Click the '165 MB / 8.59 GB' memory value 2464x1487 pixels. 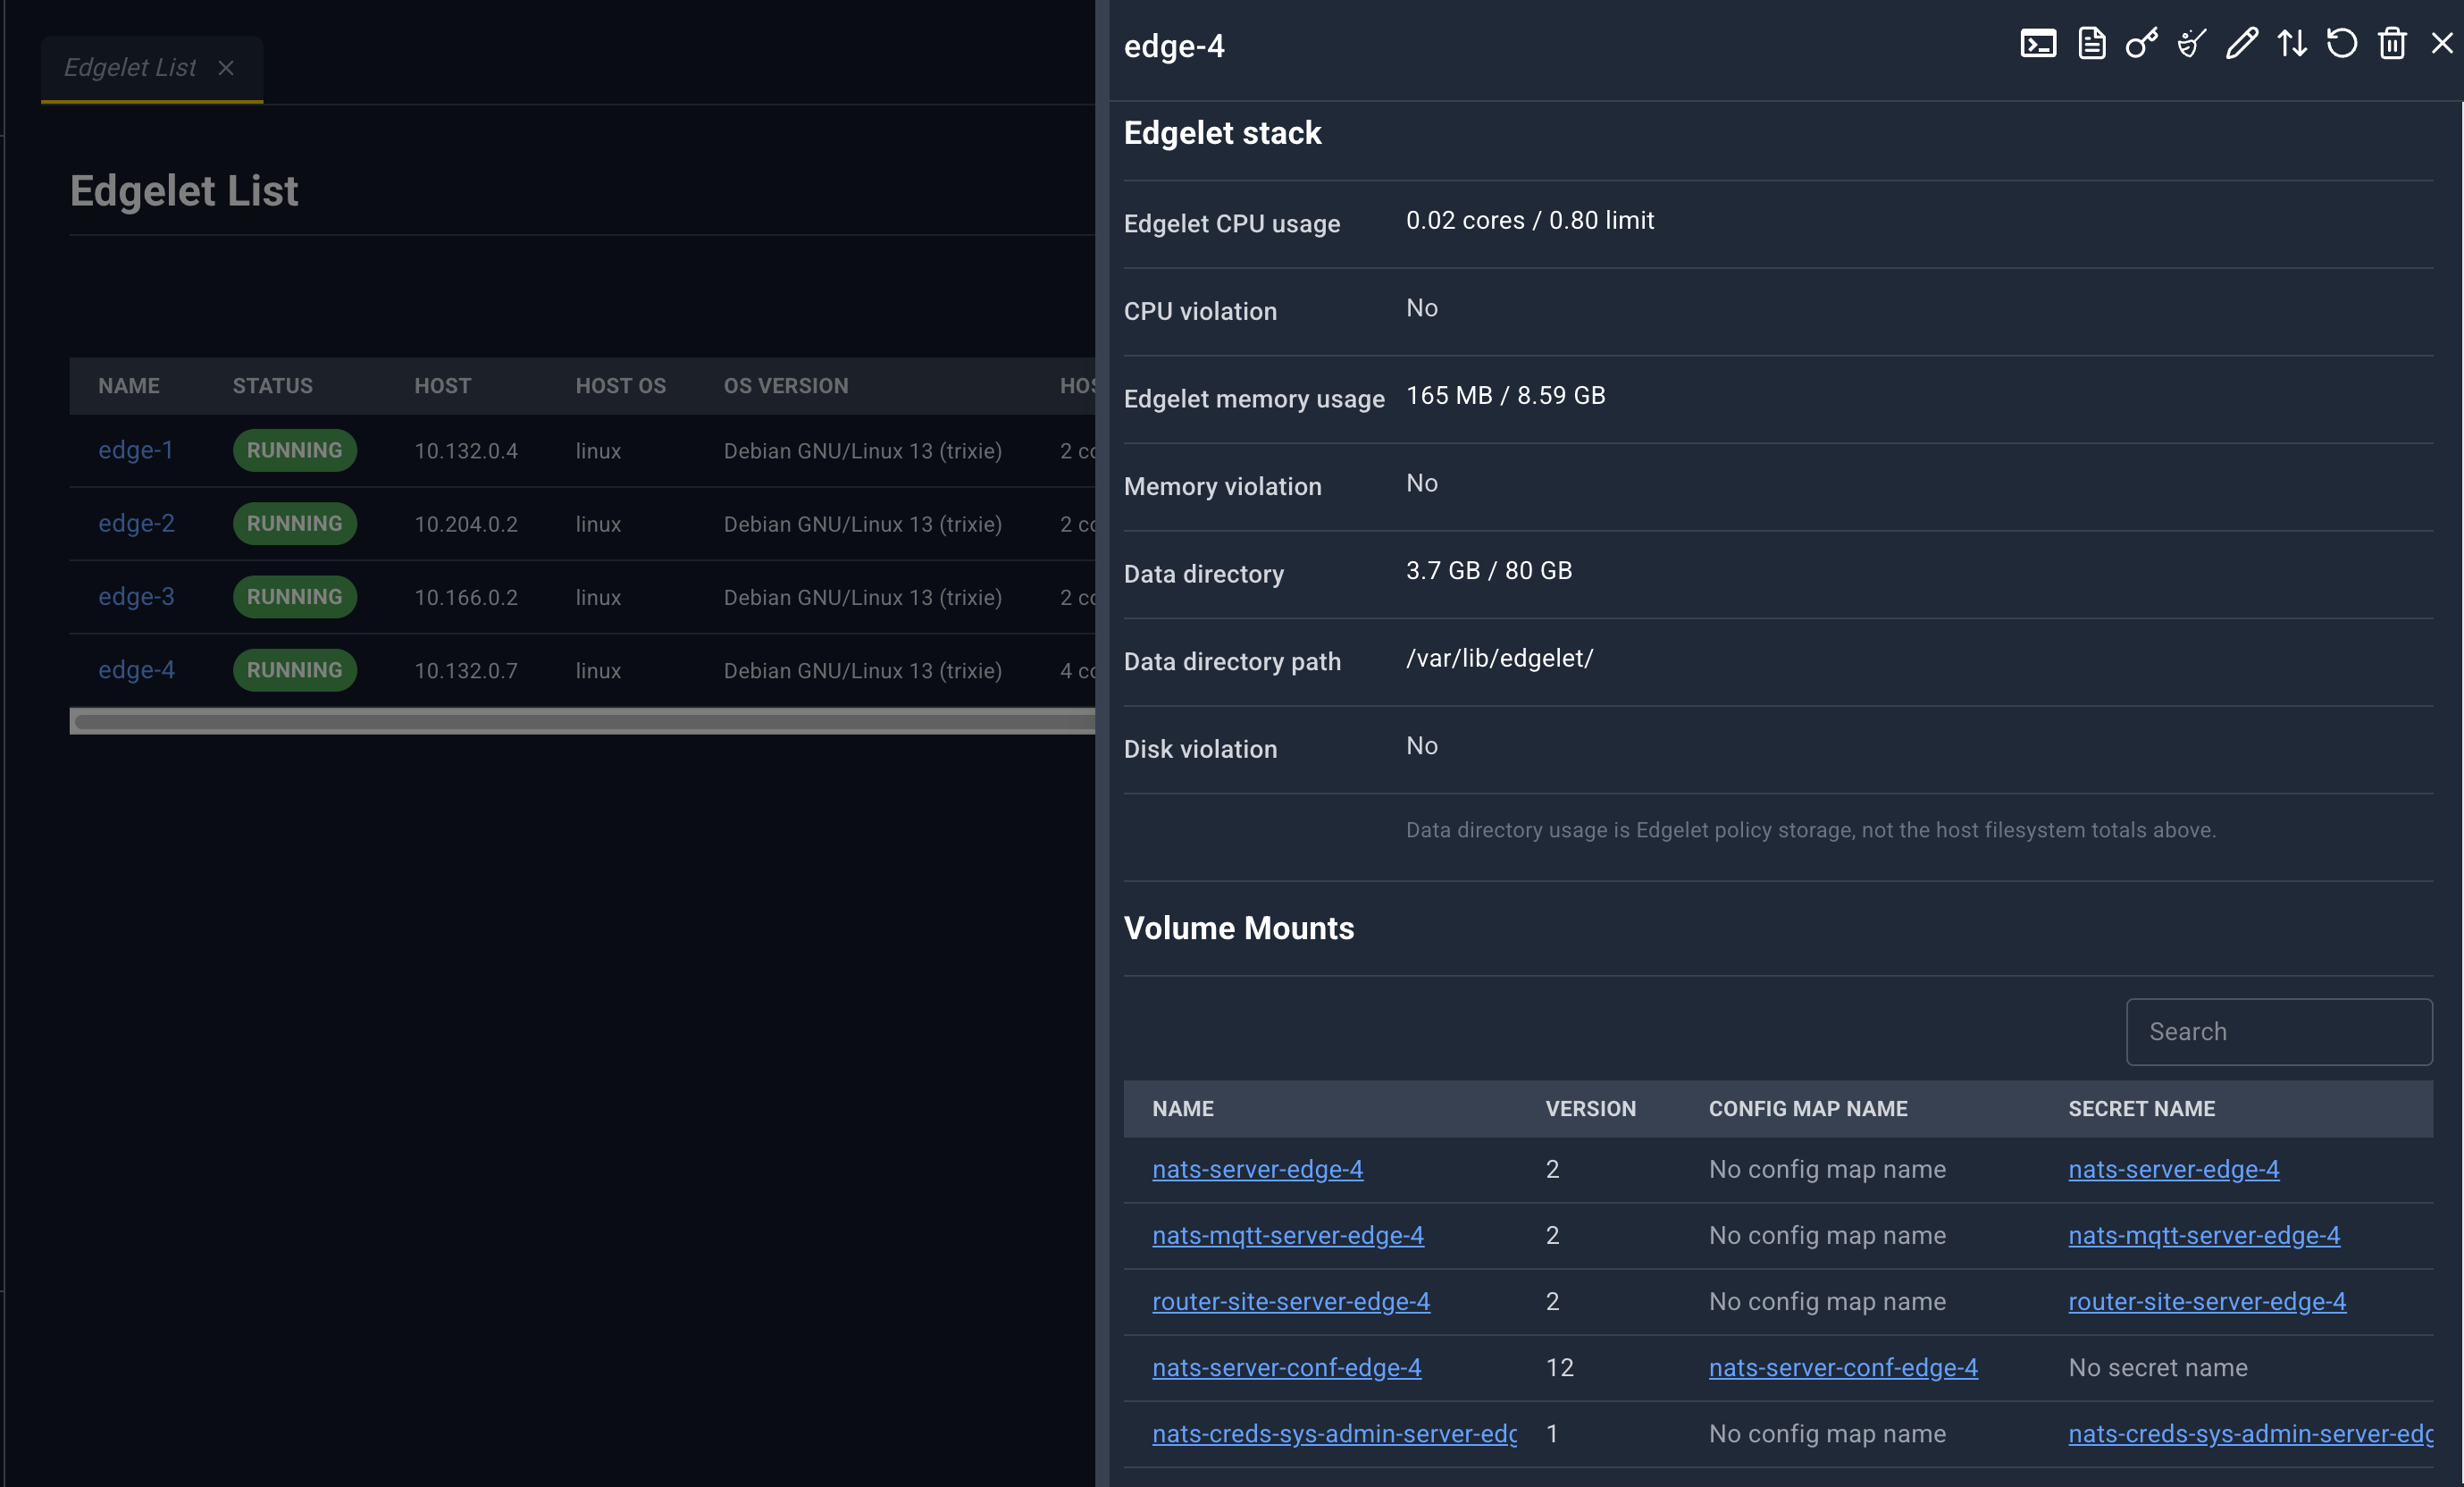coord(1505,396)
